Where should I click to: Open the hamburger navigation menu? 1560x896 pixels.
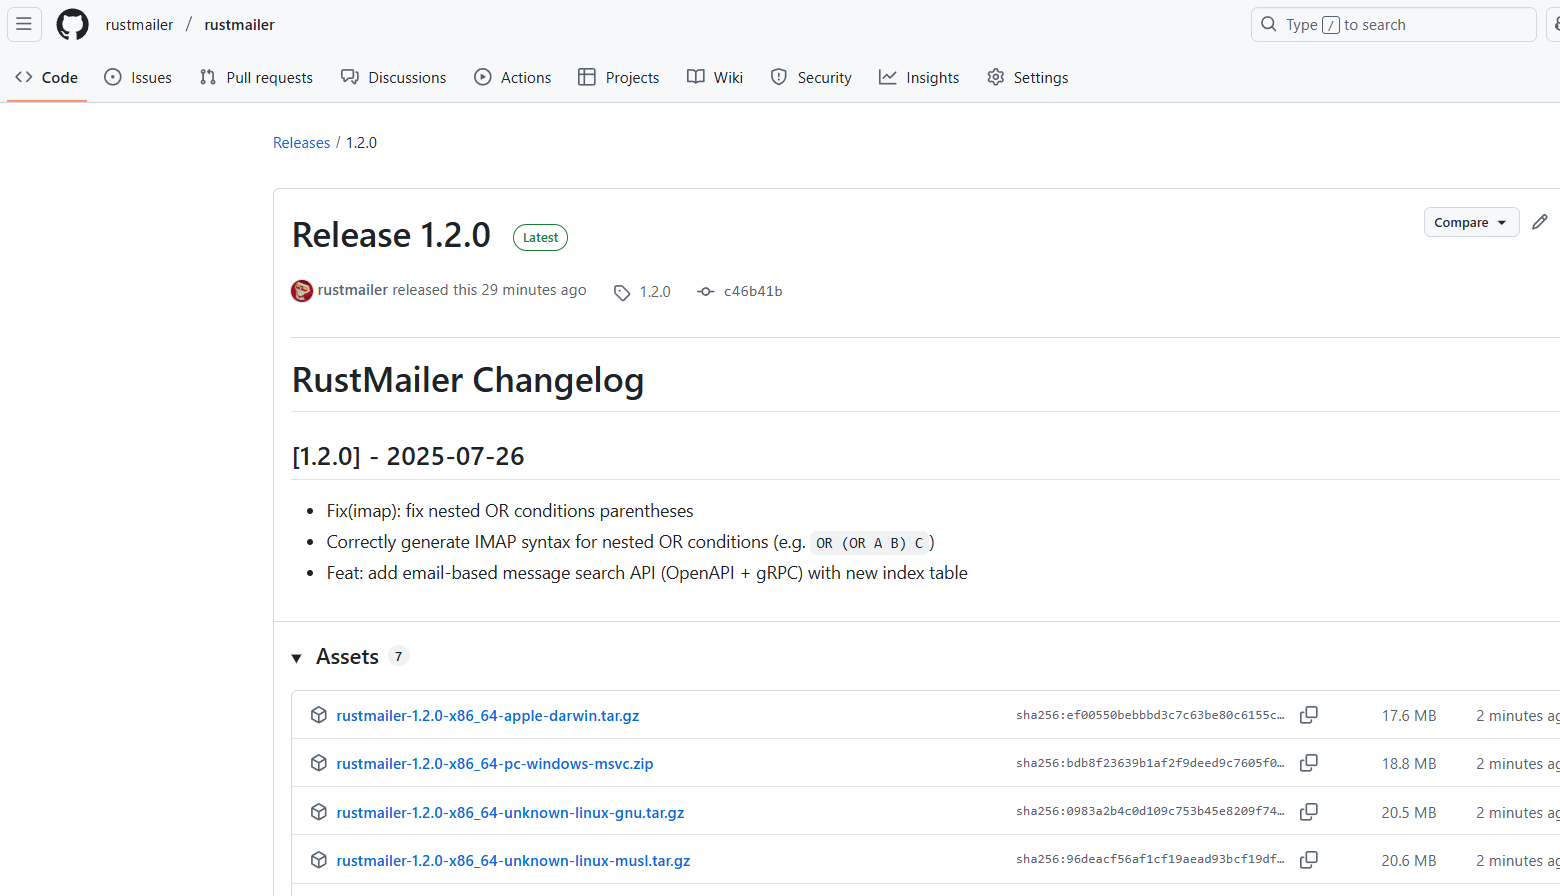pyautogui.click(x=24, y=24)
